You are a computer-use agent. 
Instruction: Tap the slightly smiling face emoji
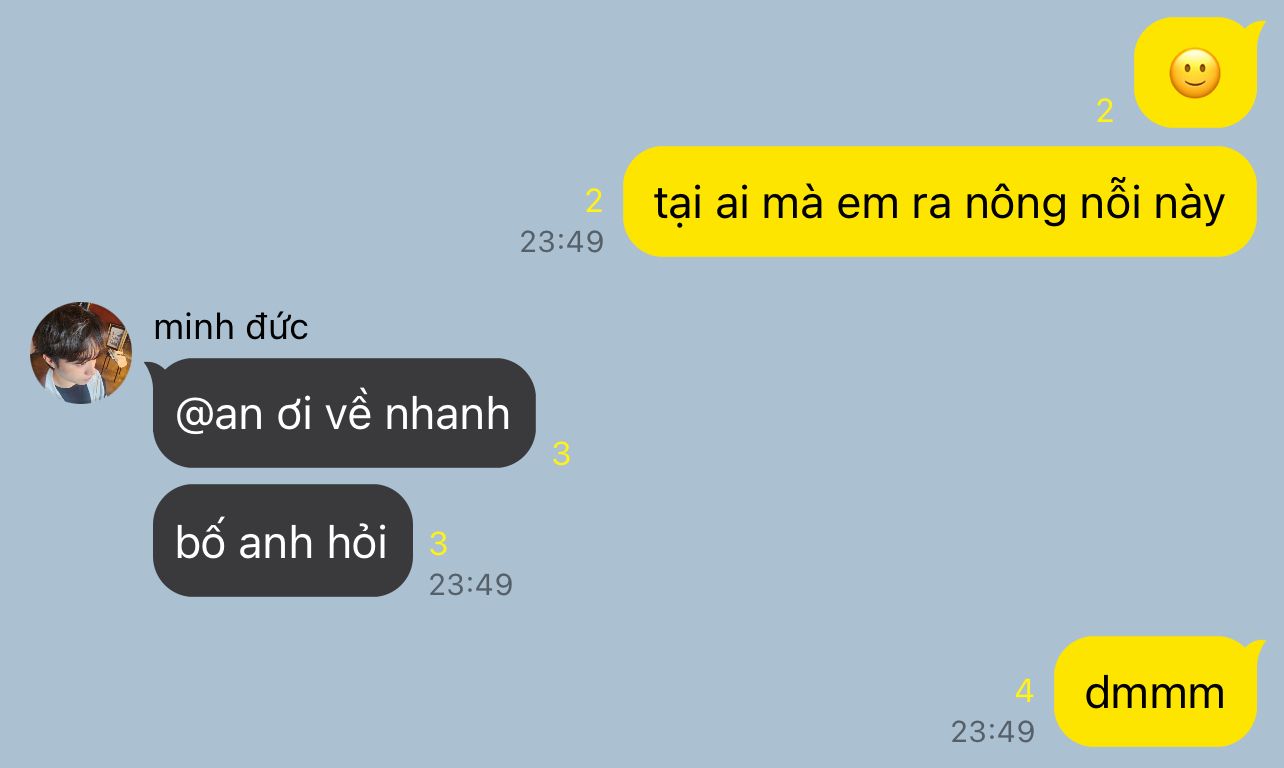[1195, 73]
